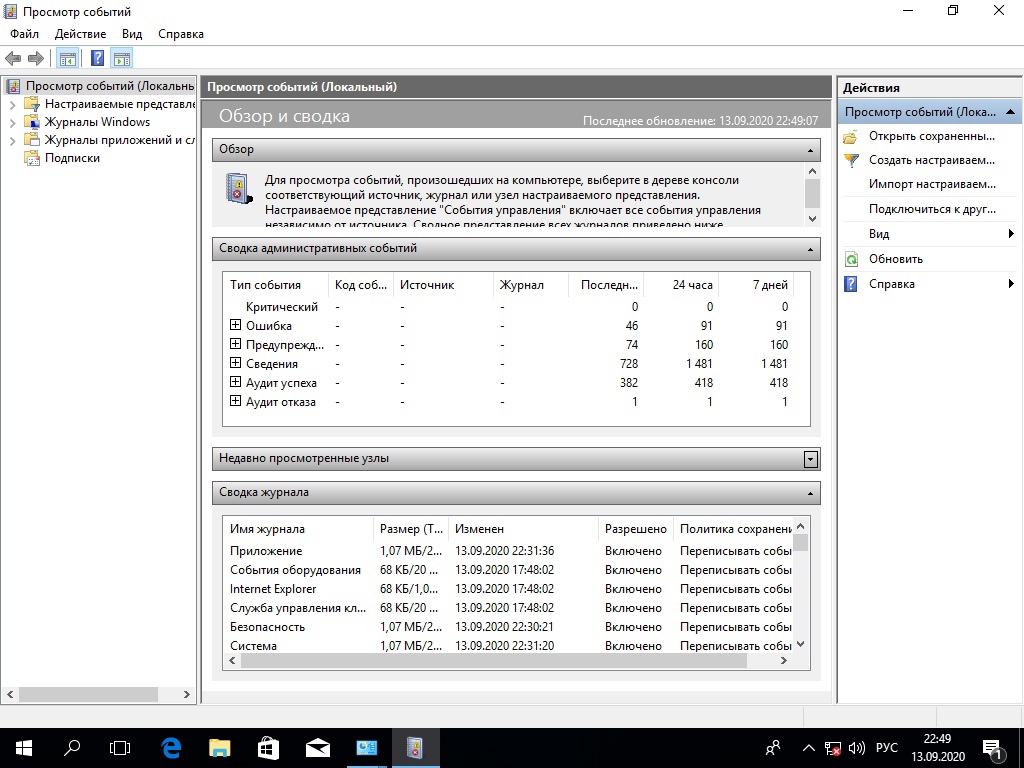Screen dimensions: 1024x768
Task: Click the show/hide action pane toolbar icon
Action: point(122,58)
